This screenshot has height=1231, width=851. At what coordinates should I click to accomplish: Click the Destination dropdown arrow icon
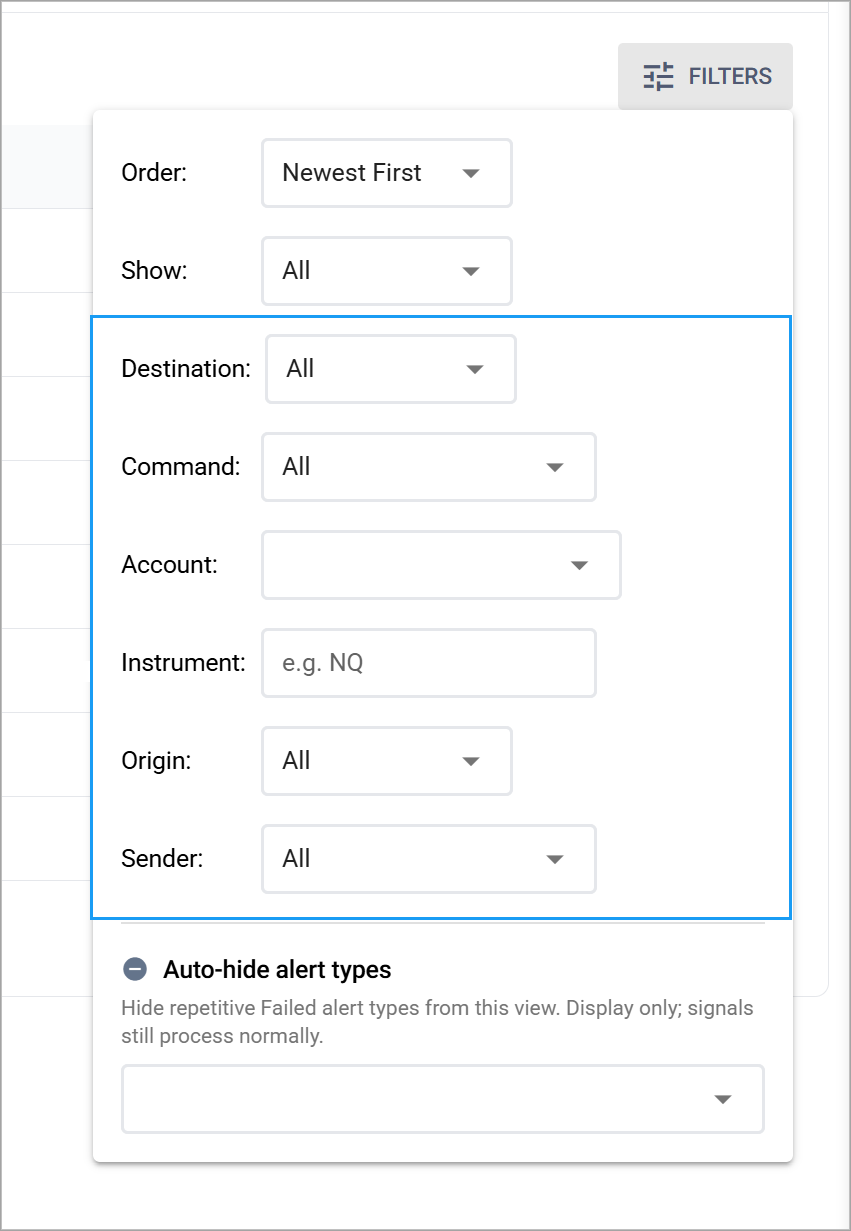point(475,369)
